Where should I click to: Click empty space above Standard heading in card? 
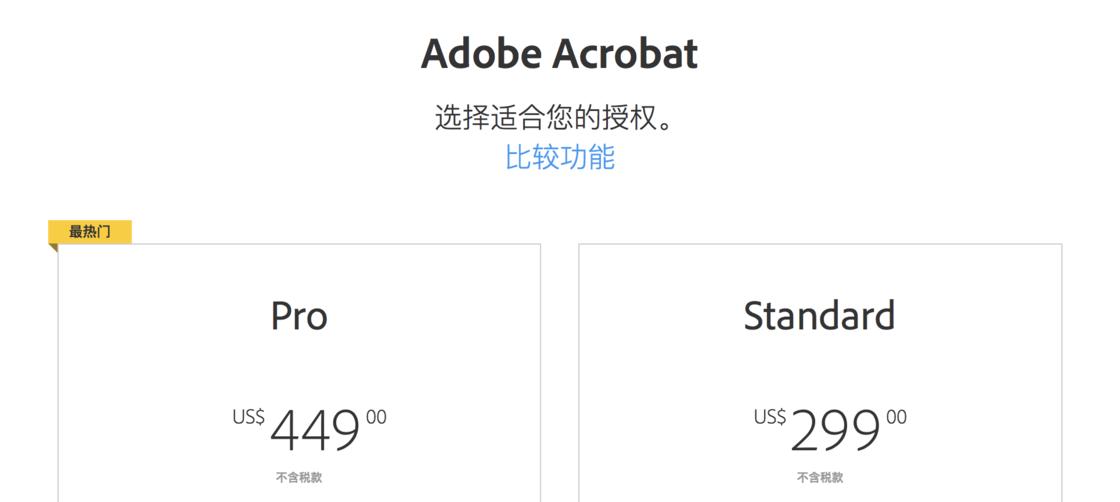point(819,268)
